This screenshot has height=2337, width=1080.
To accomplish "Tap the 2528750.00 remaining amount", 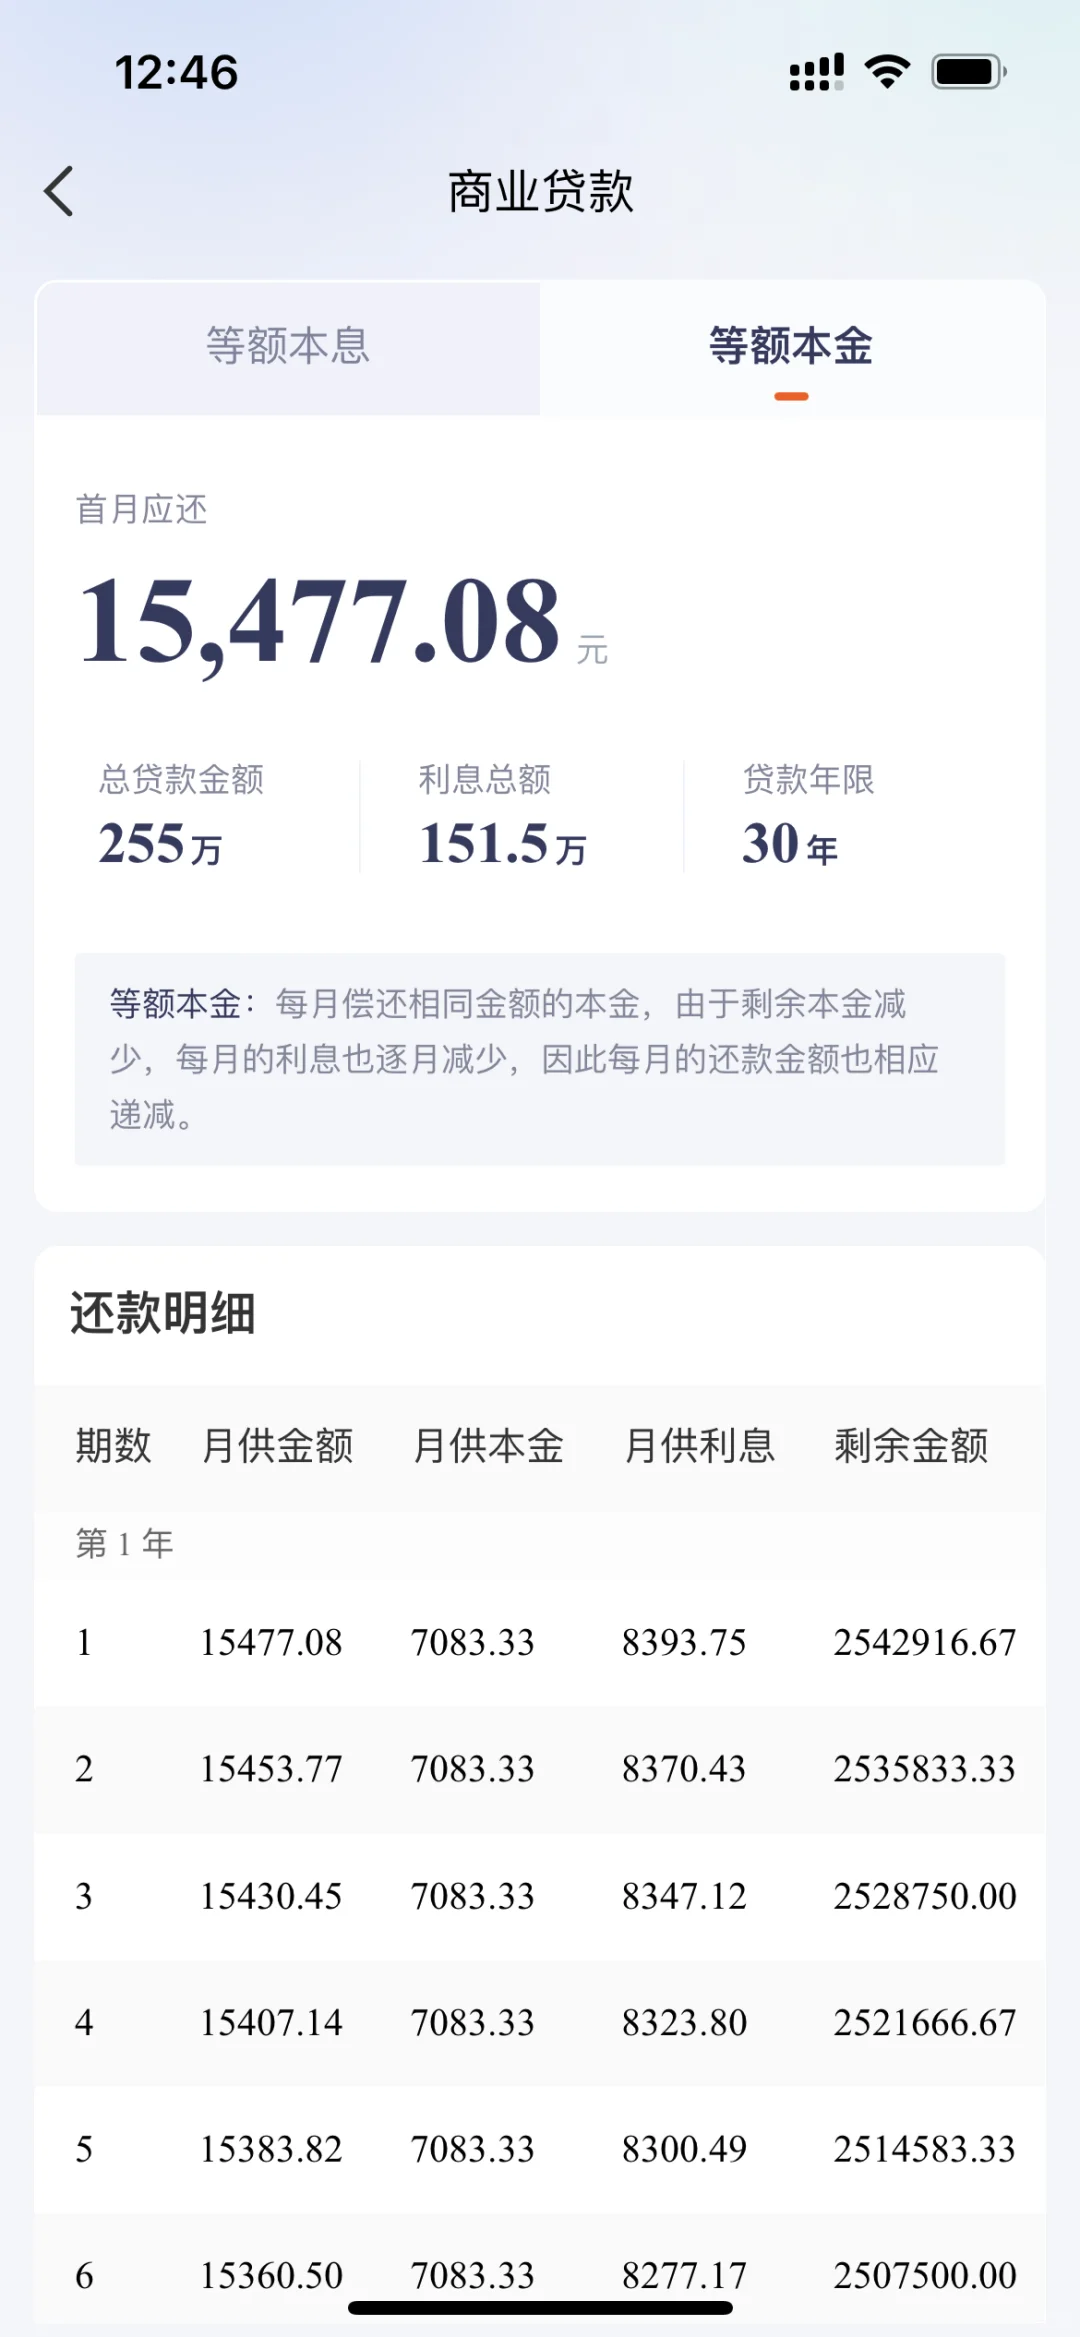I will [925, 1896].
